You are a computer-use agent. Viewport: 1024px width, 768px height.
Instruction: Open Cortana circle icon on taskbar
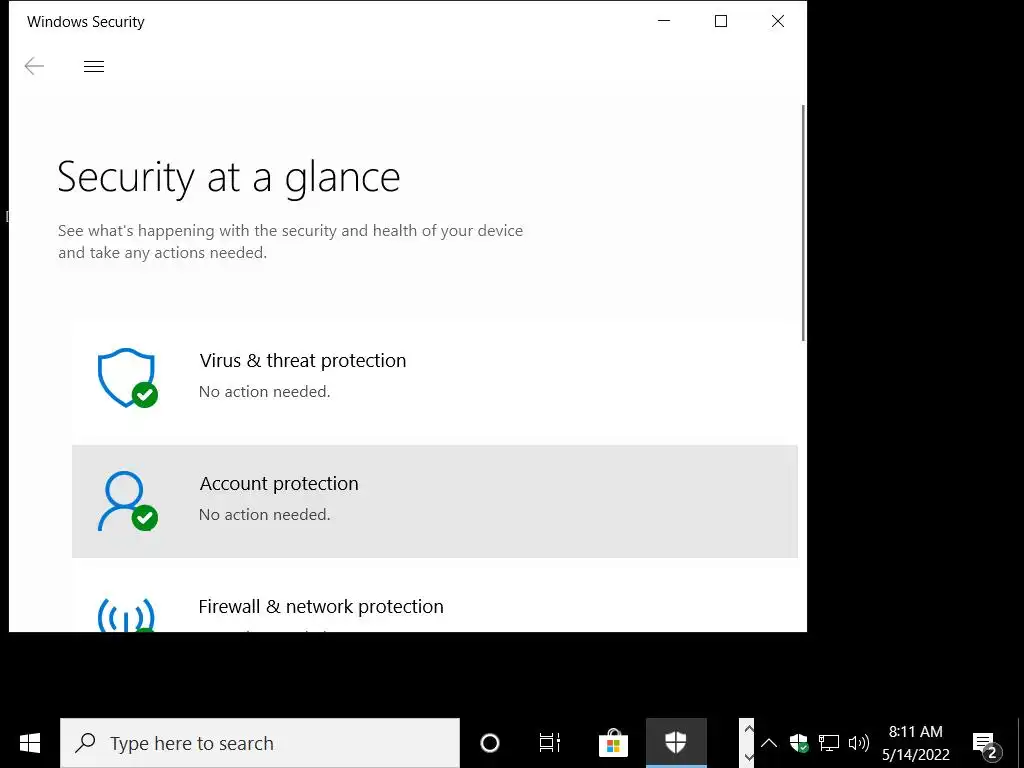pos(490,743)
